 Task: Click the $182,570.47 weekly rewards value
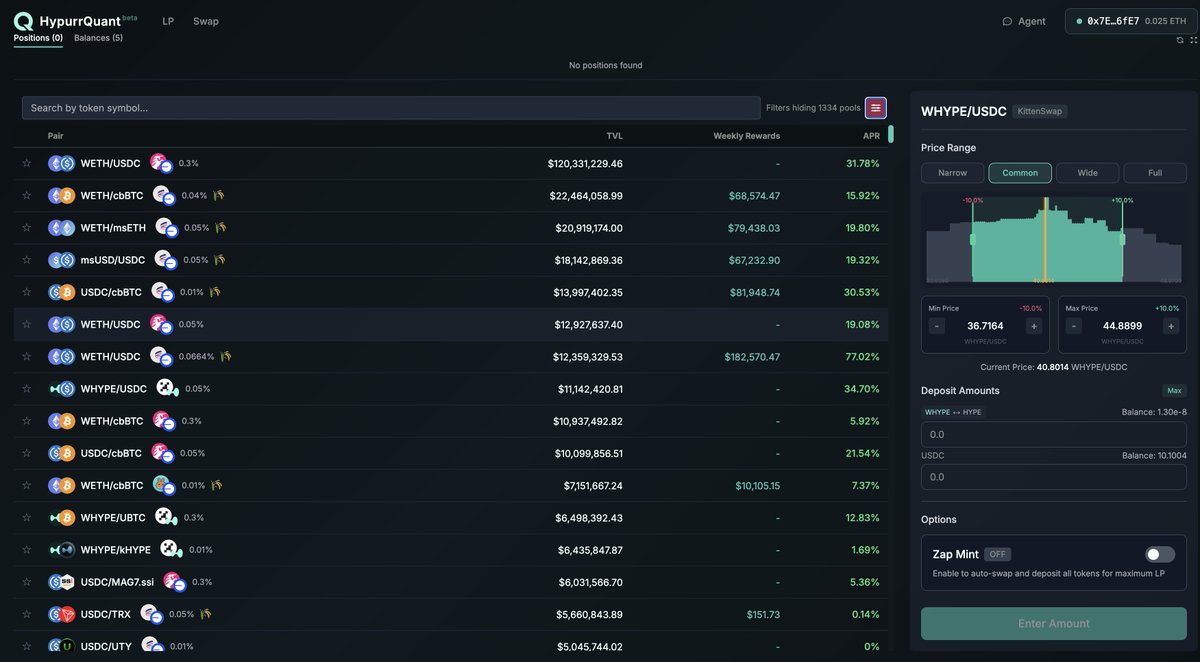click(x=752, y=357)
